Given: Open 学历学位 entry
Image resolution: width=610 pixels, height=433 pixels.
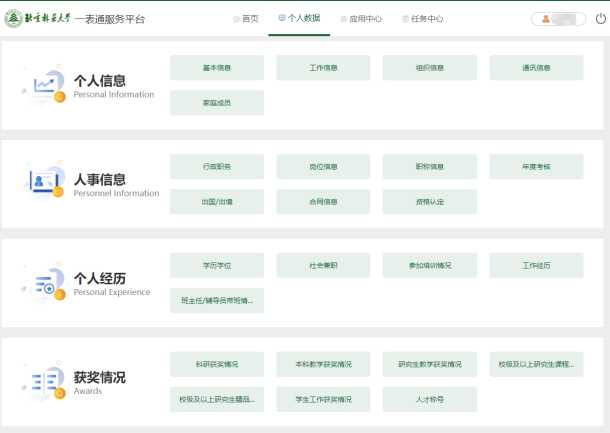Looking at the screenshot, I should click(217, 265).
